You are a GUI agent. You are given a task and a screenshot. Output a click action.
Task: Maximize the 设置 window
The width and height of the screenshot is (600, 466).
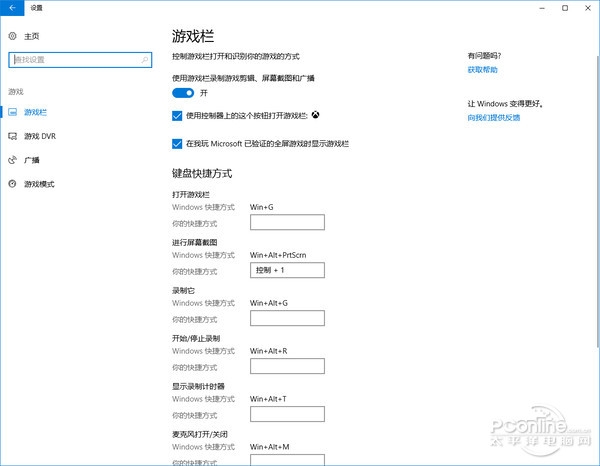pos(565,8)
